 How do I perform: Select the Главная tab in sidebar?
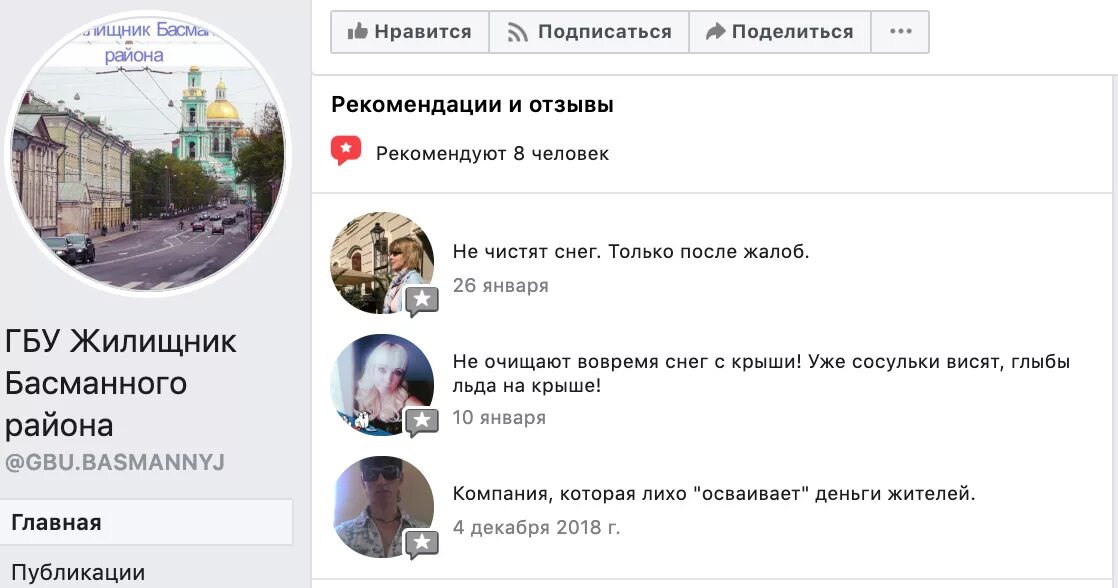pos(146,522)
